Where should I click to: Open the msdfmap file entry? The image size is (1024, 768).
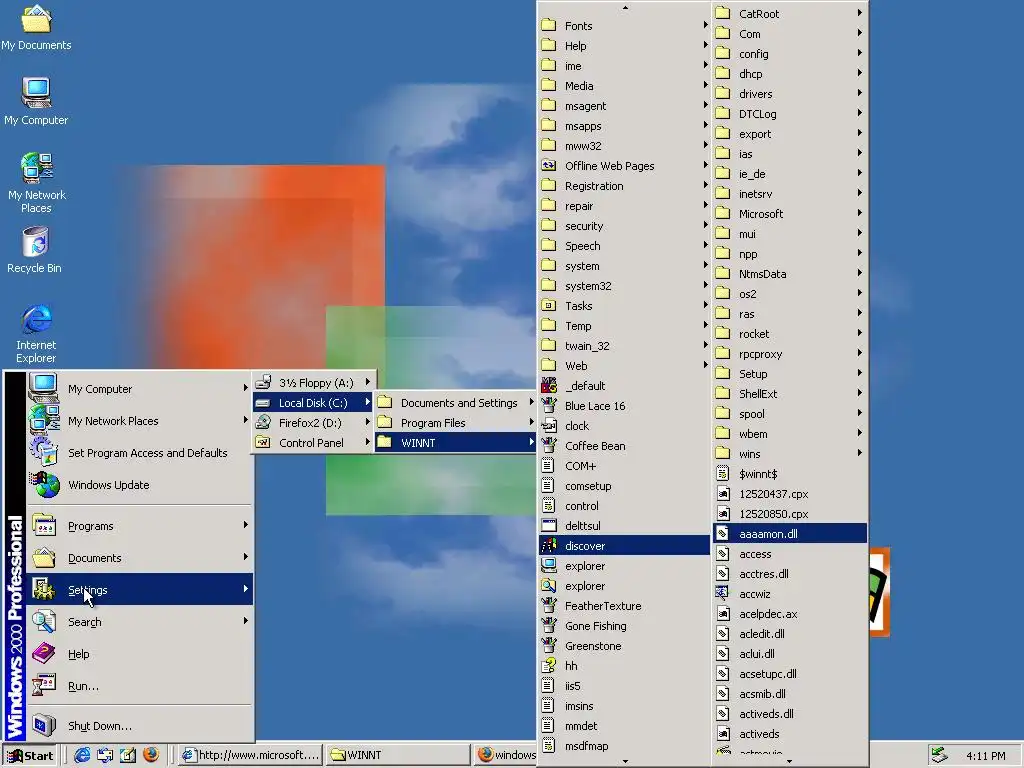tap(624, 746)
